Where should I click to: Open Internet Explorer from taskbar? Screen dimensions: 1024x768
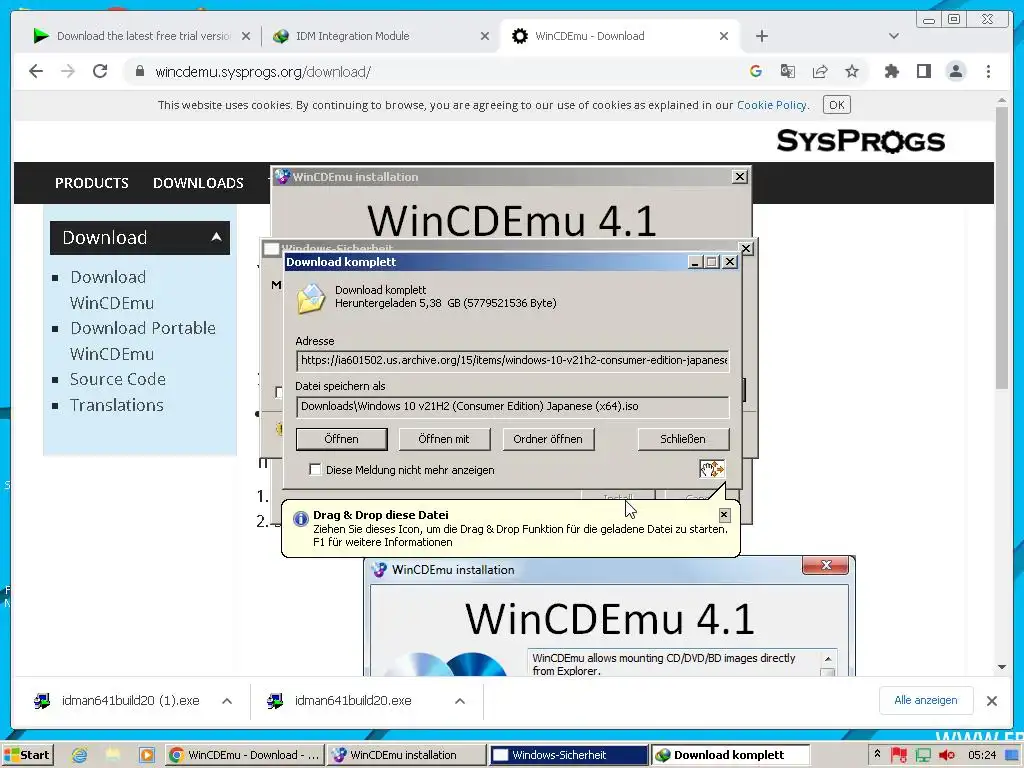(80, 755)
